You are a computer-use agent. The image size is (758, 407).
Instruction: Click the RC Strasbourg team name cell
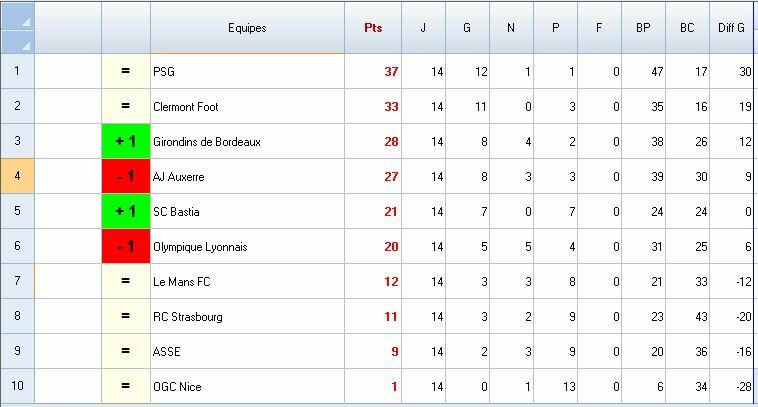click(x=188, y=317)
